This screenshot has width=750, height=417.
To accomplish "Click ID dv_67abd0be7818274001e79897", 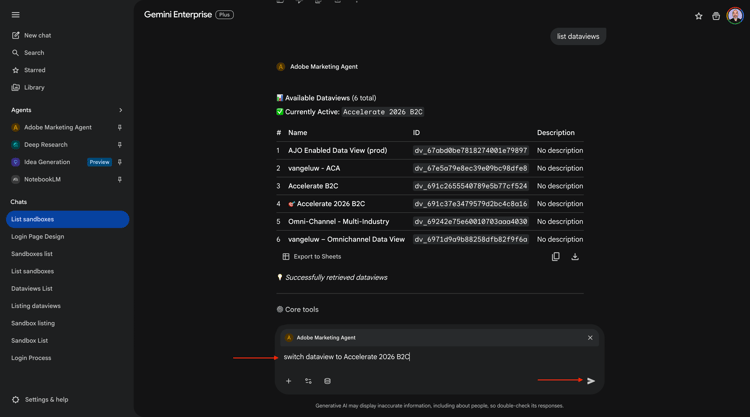I will (x=471, y=151).
